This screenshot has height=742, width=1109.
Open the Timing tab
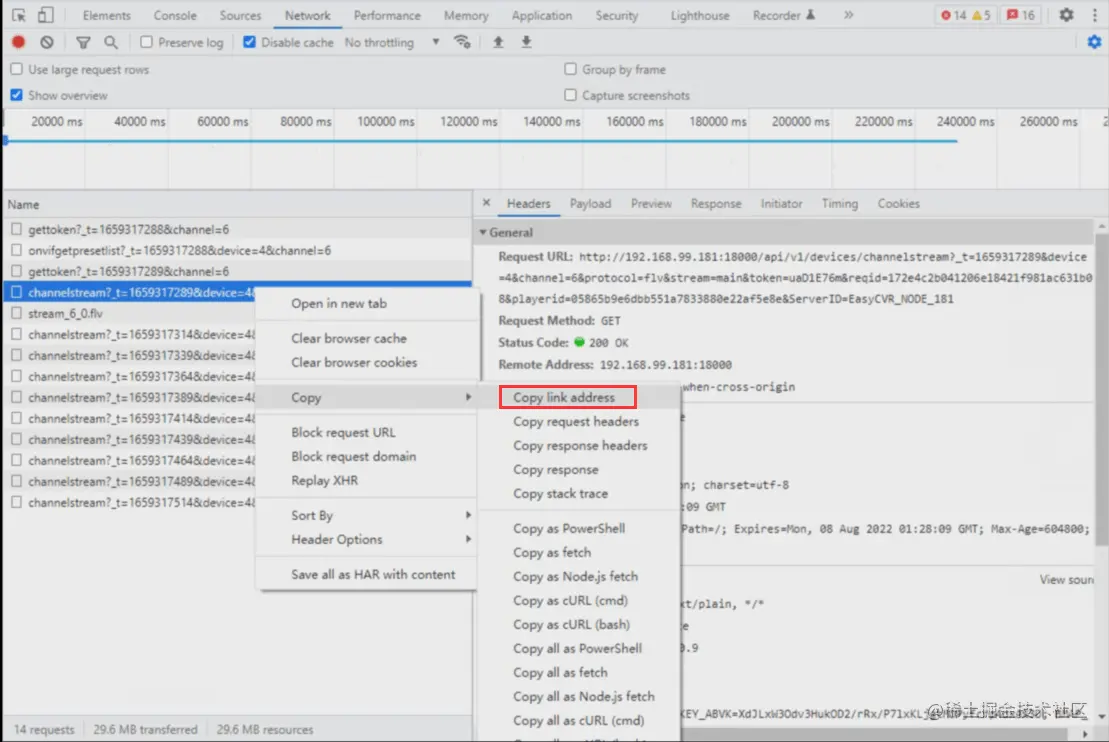click(x=840, y=204)
